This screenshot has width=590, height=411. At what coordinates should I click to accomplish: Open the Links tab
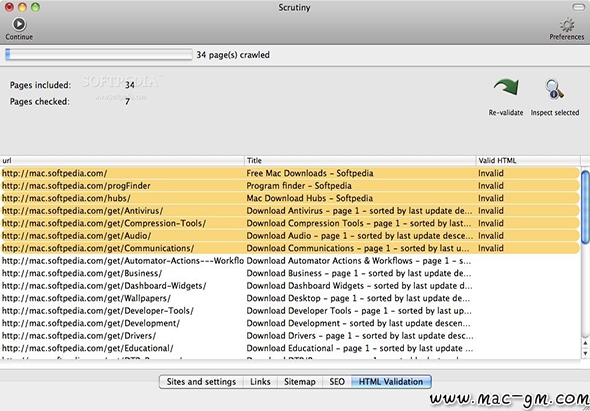[260, 382]
